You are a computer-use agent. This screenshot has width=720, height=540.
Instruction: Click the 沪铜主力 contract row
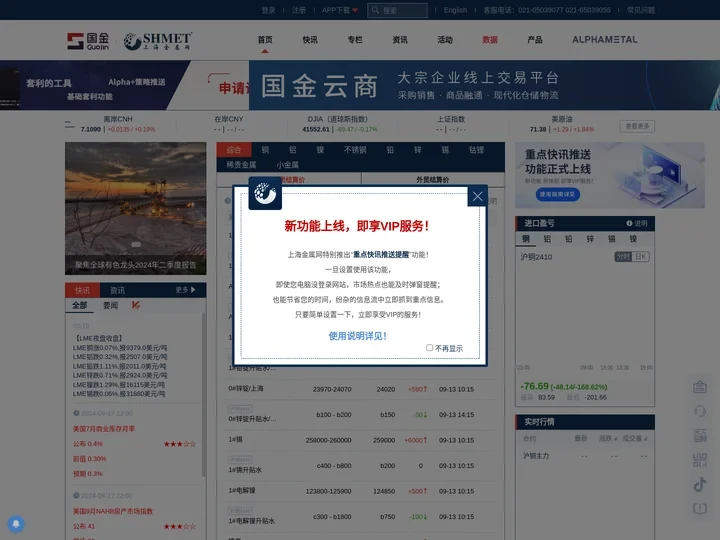click(585, 456)
